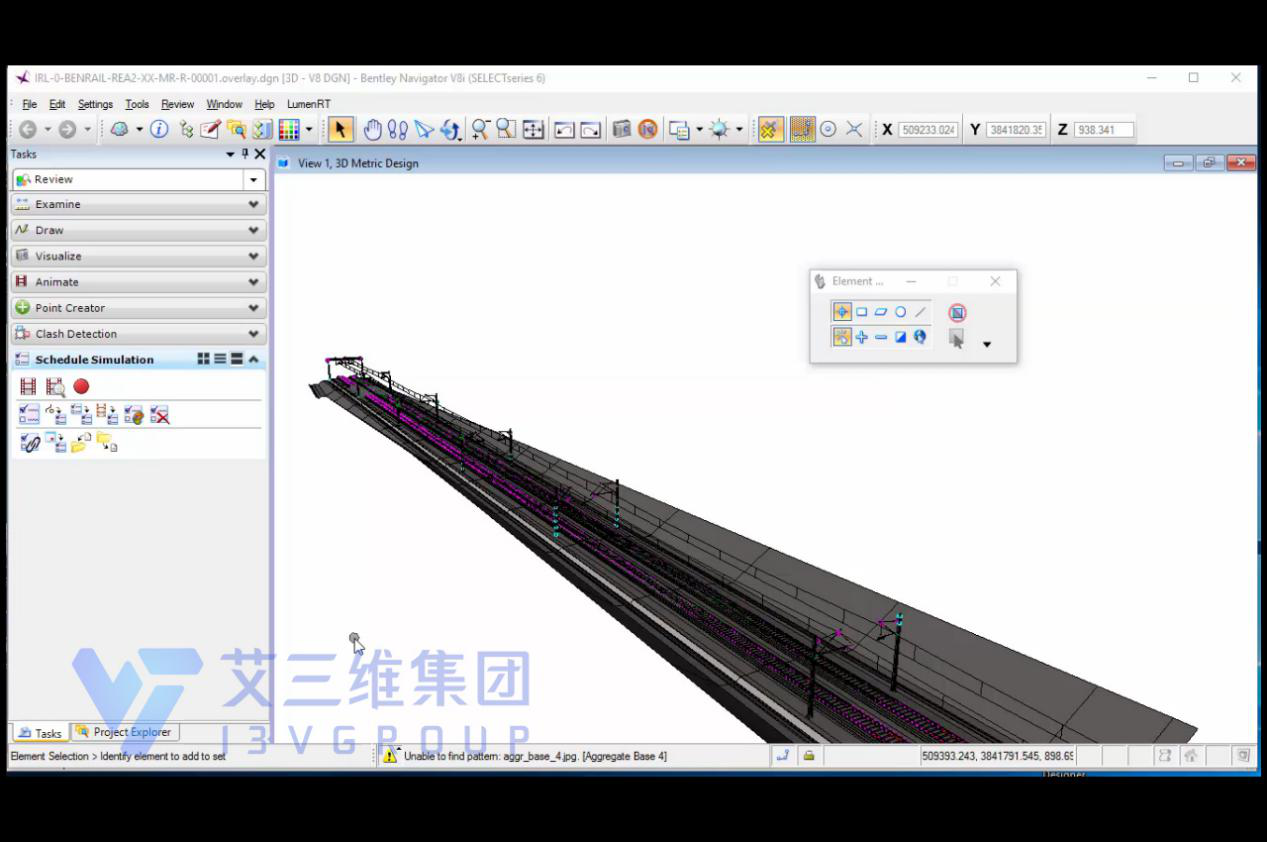
Task: Click the Z coordinate input field
Action: coord(1104,130)
